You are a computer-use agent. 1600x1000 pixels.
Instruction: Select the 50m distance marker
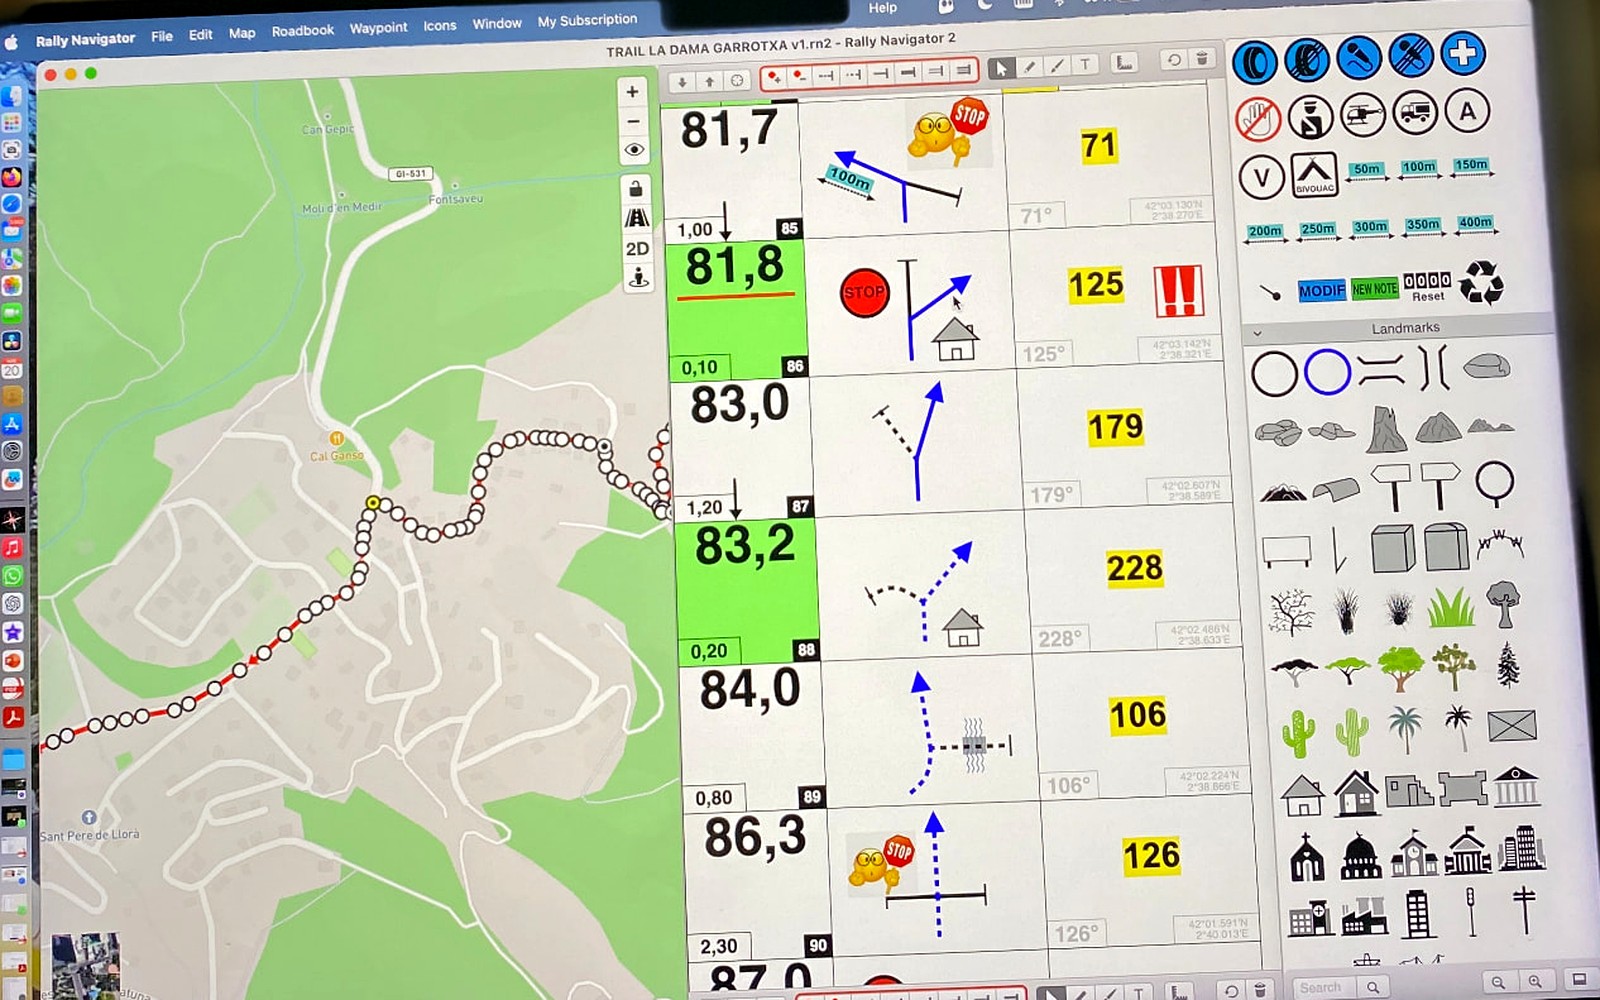(1367, 171)
